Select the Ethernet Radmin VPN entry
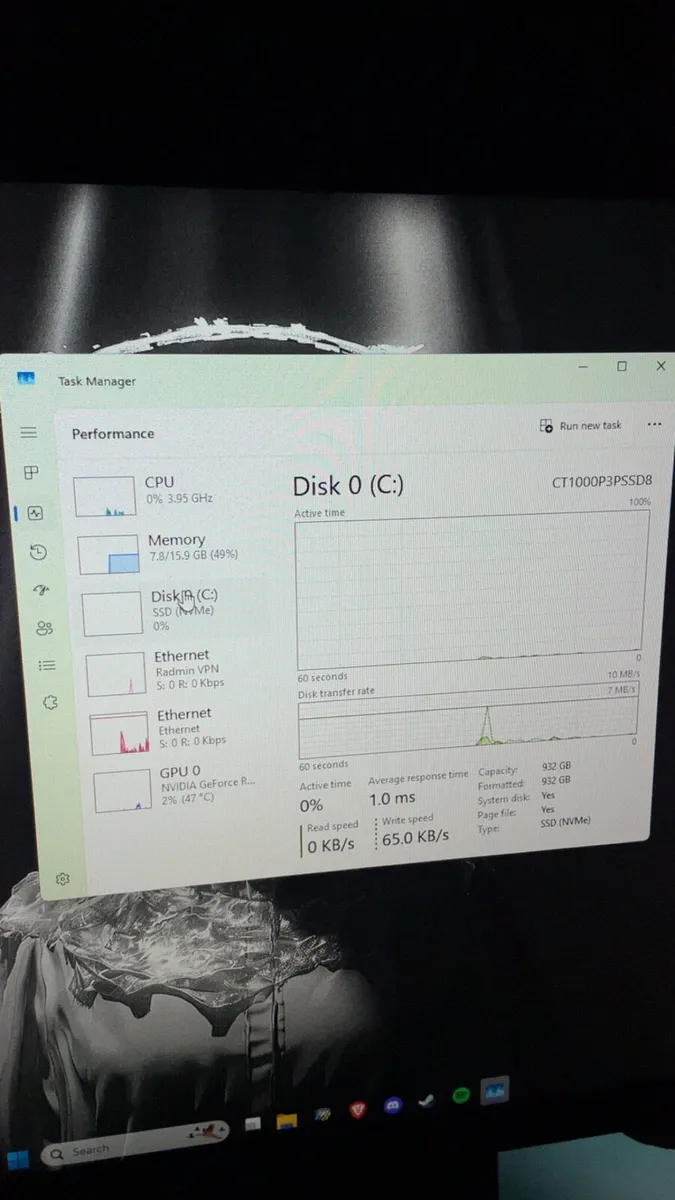Screen dimensions: 675x1200 pos(176,671)
